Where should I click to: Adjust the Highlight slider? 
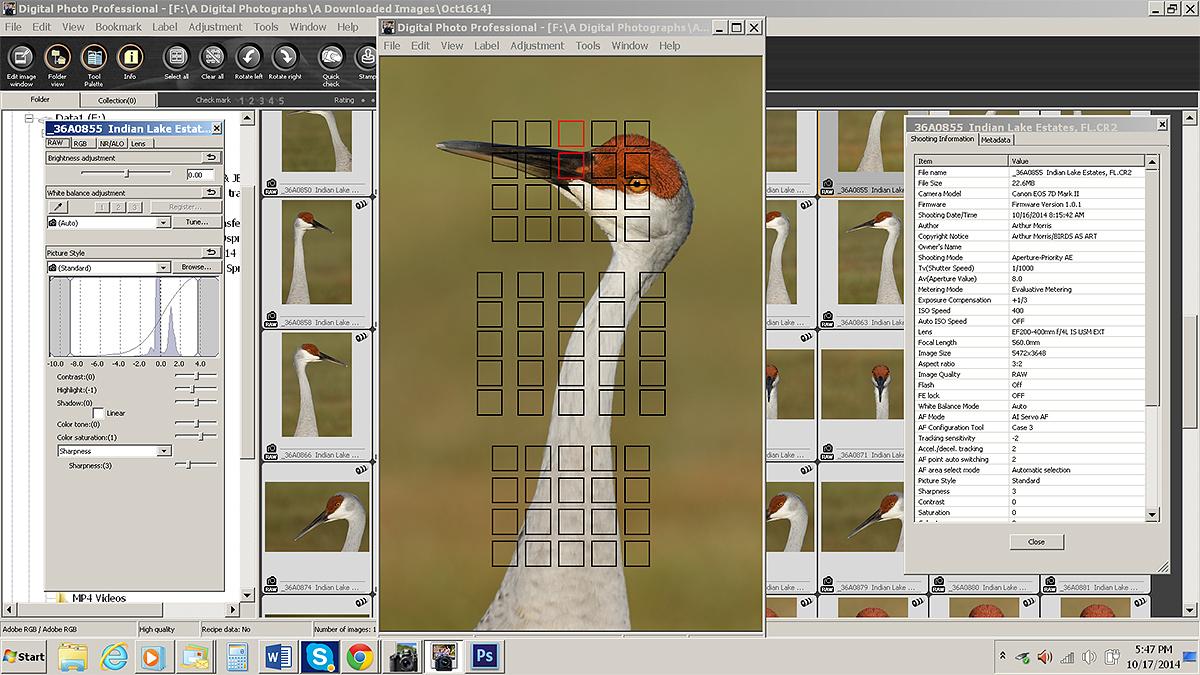tap(196, 389)
